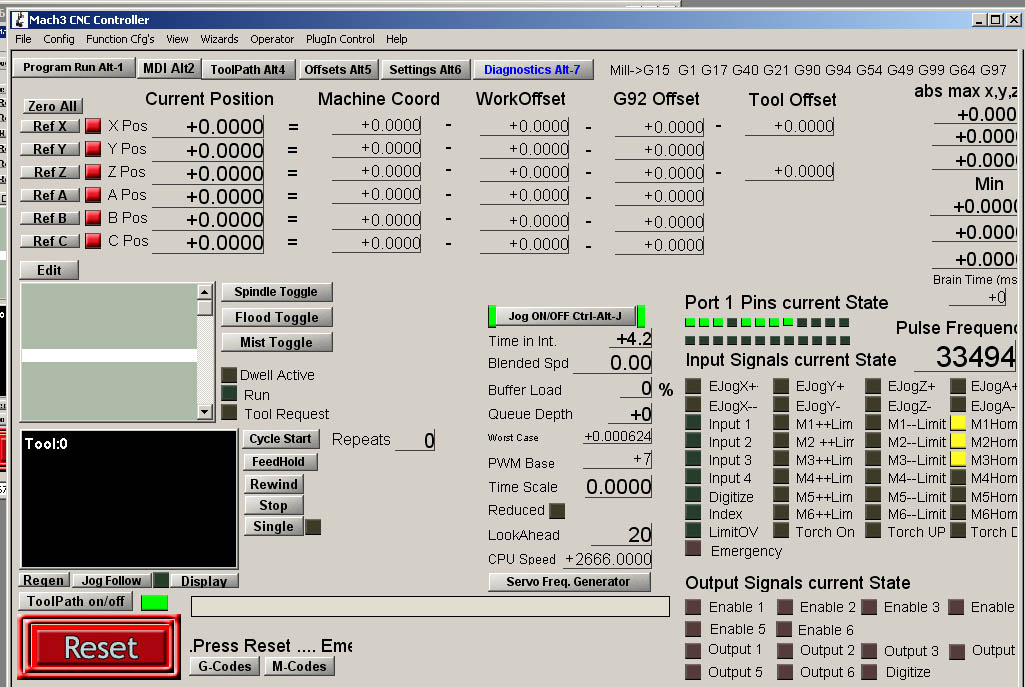1025x687 pixels.
Task: Click the Repeats count field
Action: click(415, 441)
